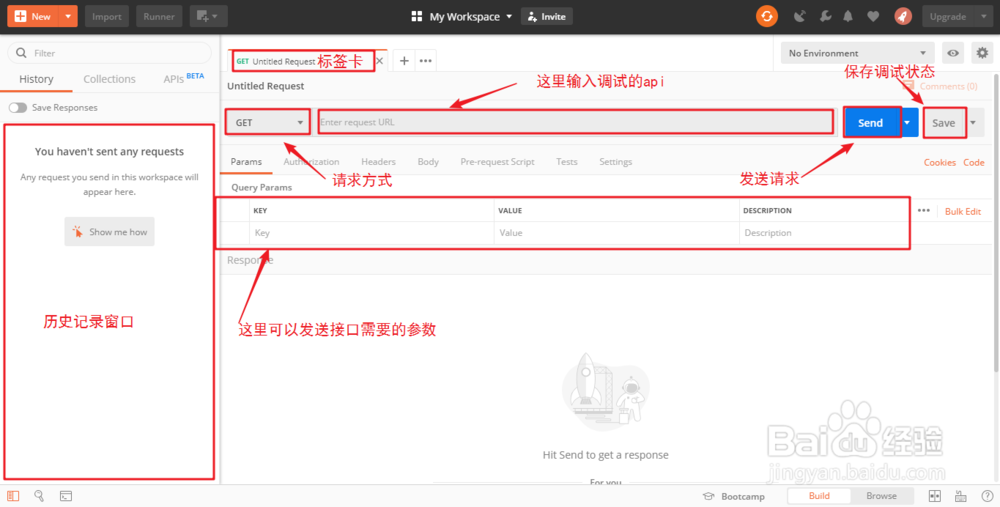This screenshot has width=1000, height=507.
Task: Select the Params tab
Action: pyautogui.click(x=246, y=162)
